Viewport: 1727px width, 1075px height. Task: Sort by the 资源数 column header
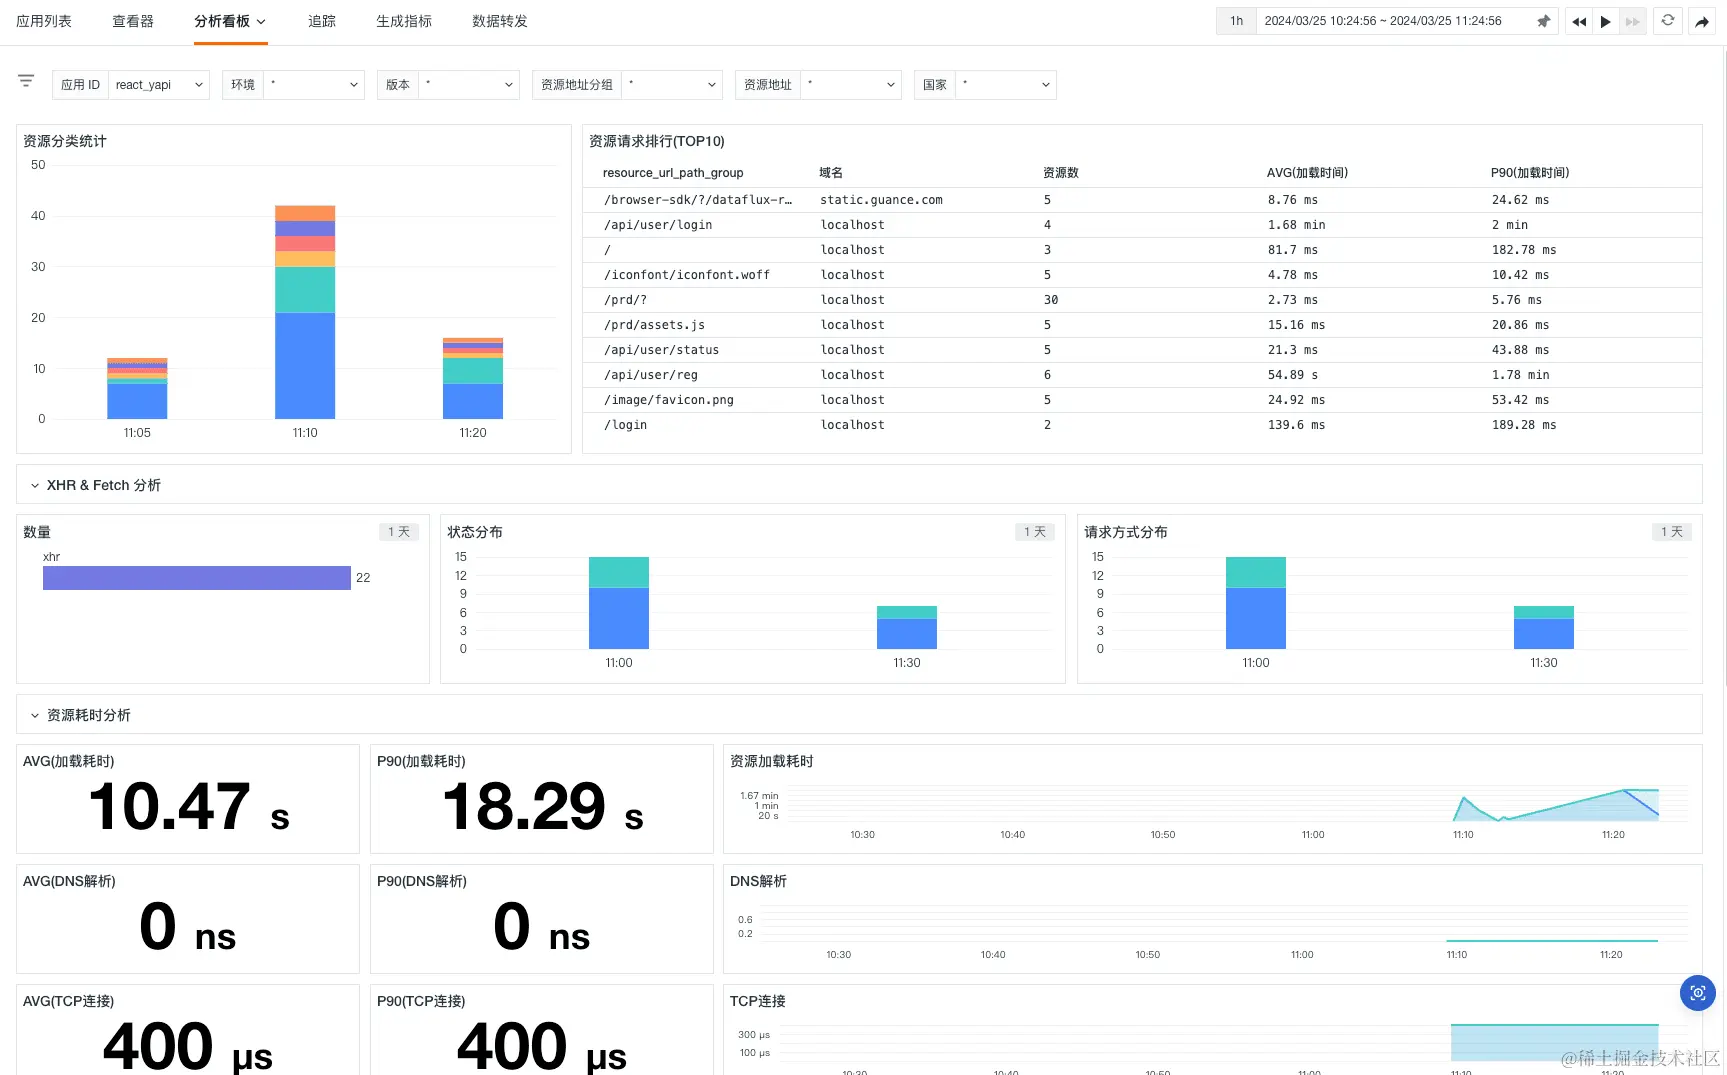pos(1061,173)
